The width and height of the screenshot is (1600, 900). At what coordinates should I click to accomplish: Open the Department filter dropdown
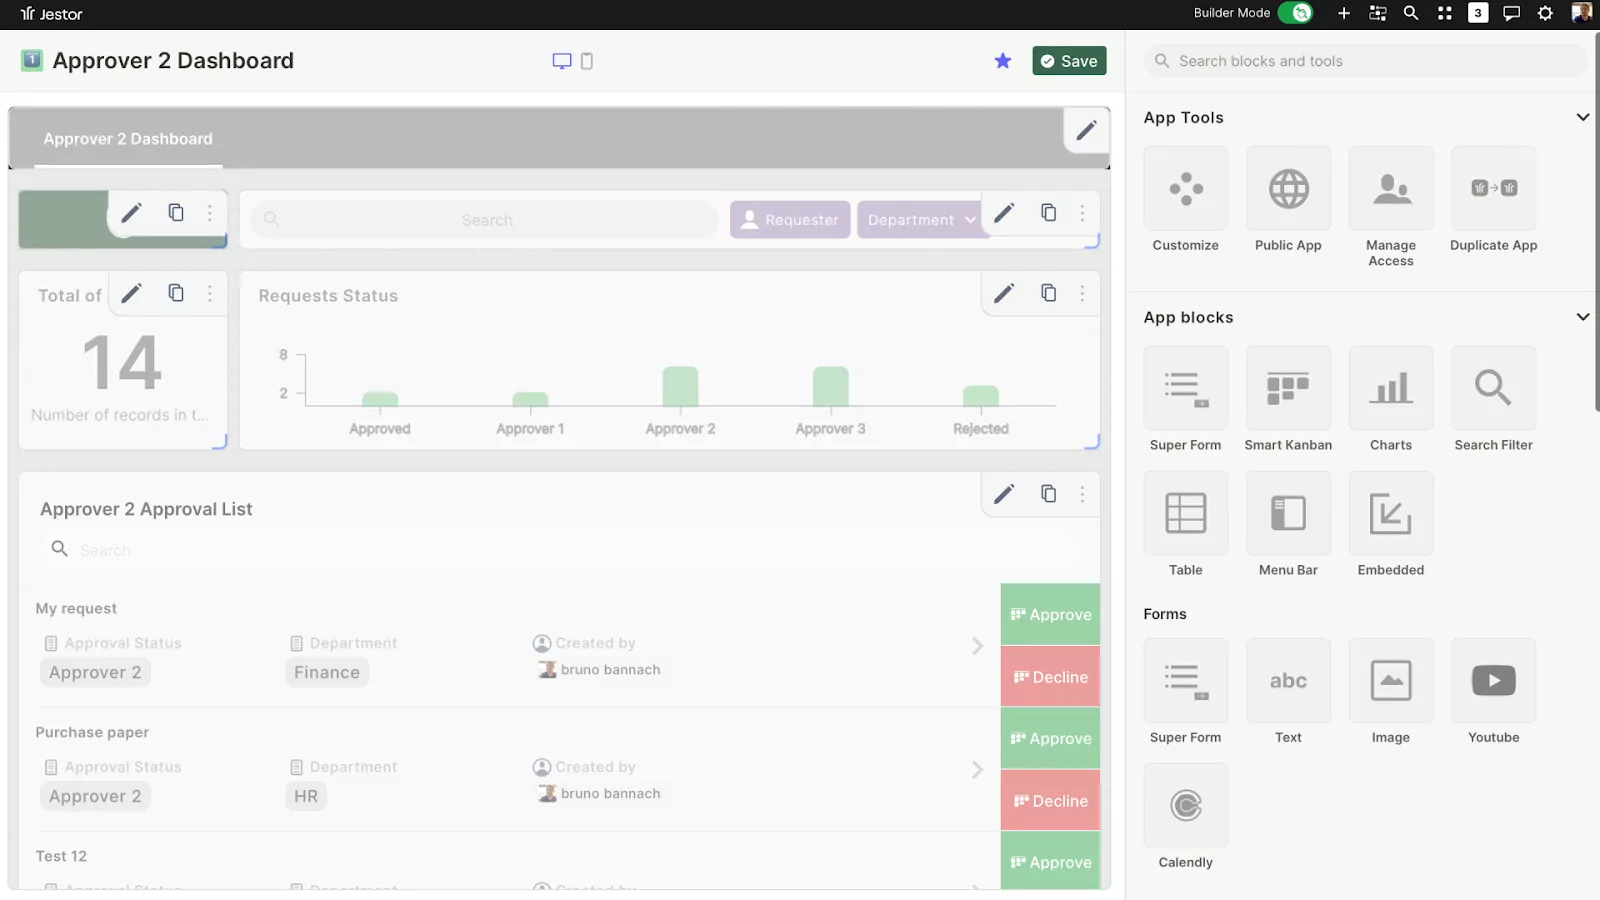[x=920, y=220]
